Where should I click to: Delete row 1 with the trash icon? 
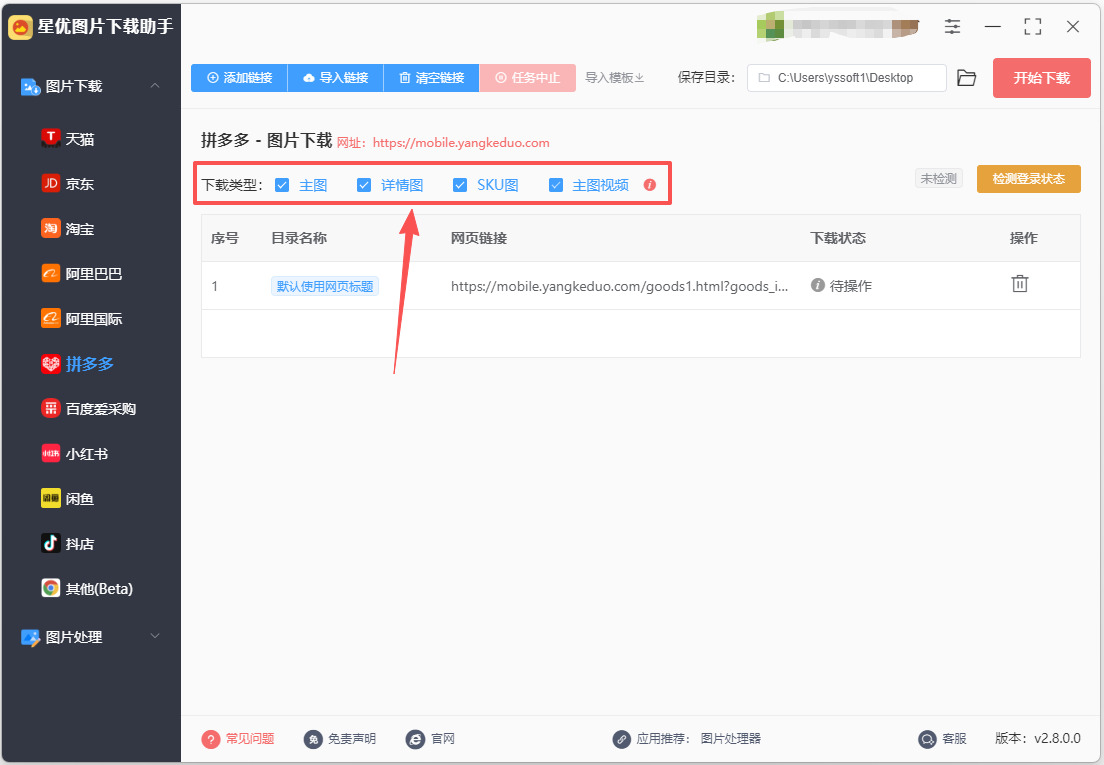(1020, 284)
